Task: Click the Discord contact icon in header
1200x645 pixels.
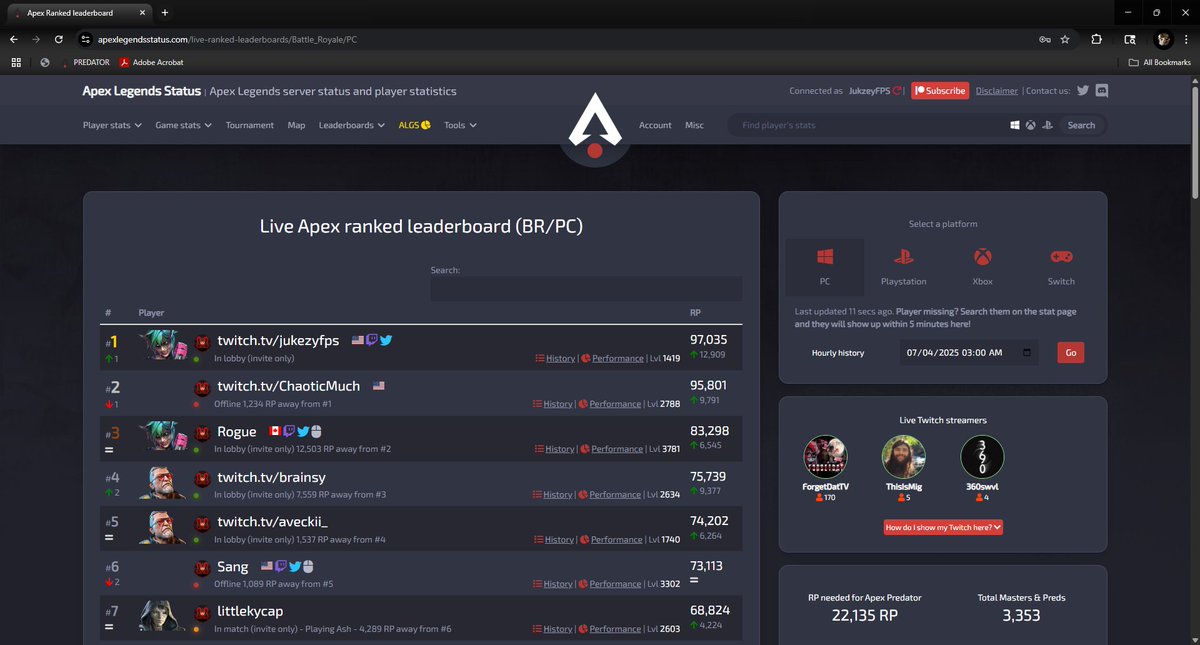Action: (x=1101, y=90)
